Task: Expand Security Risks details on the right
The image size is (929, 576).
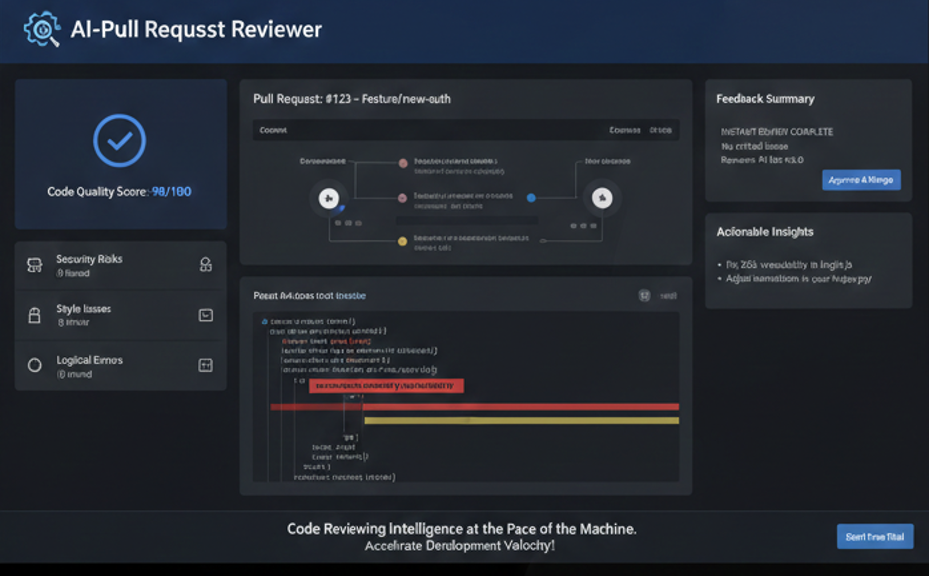Action: click(206, 265)
